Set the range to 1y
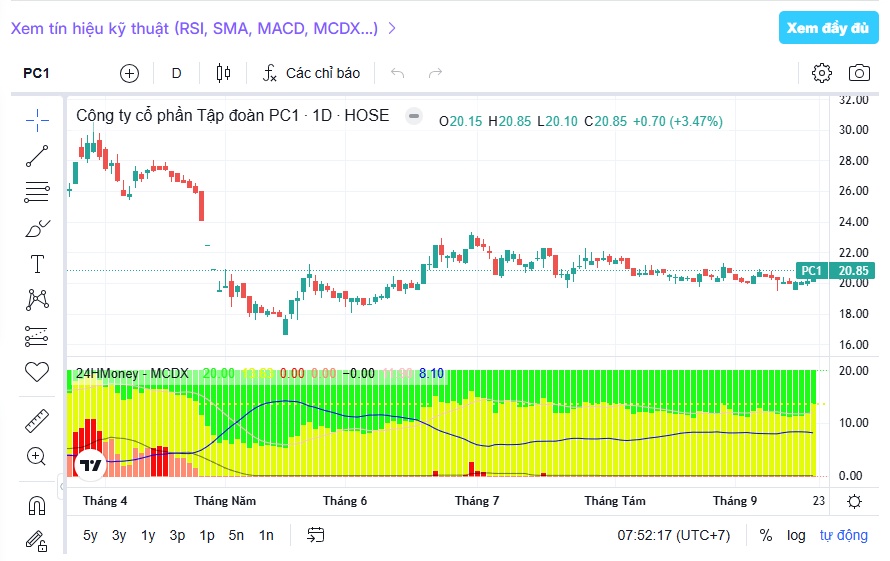 point(148,535)
